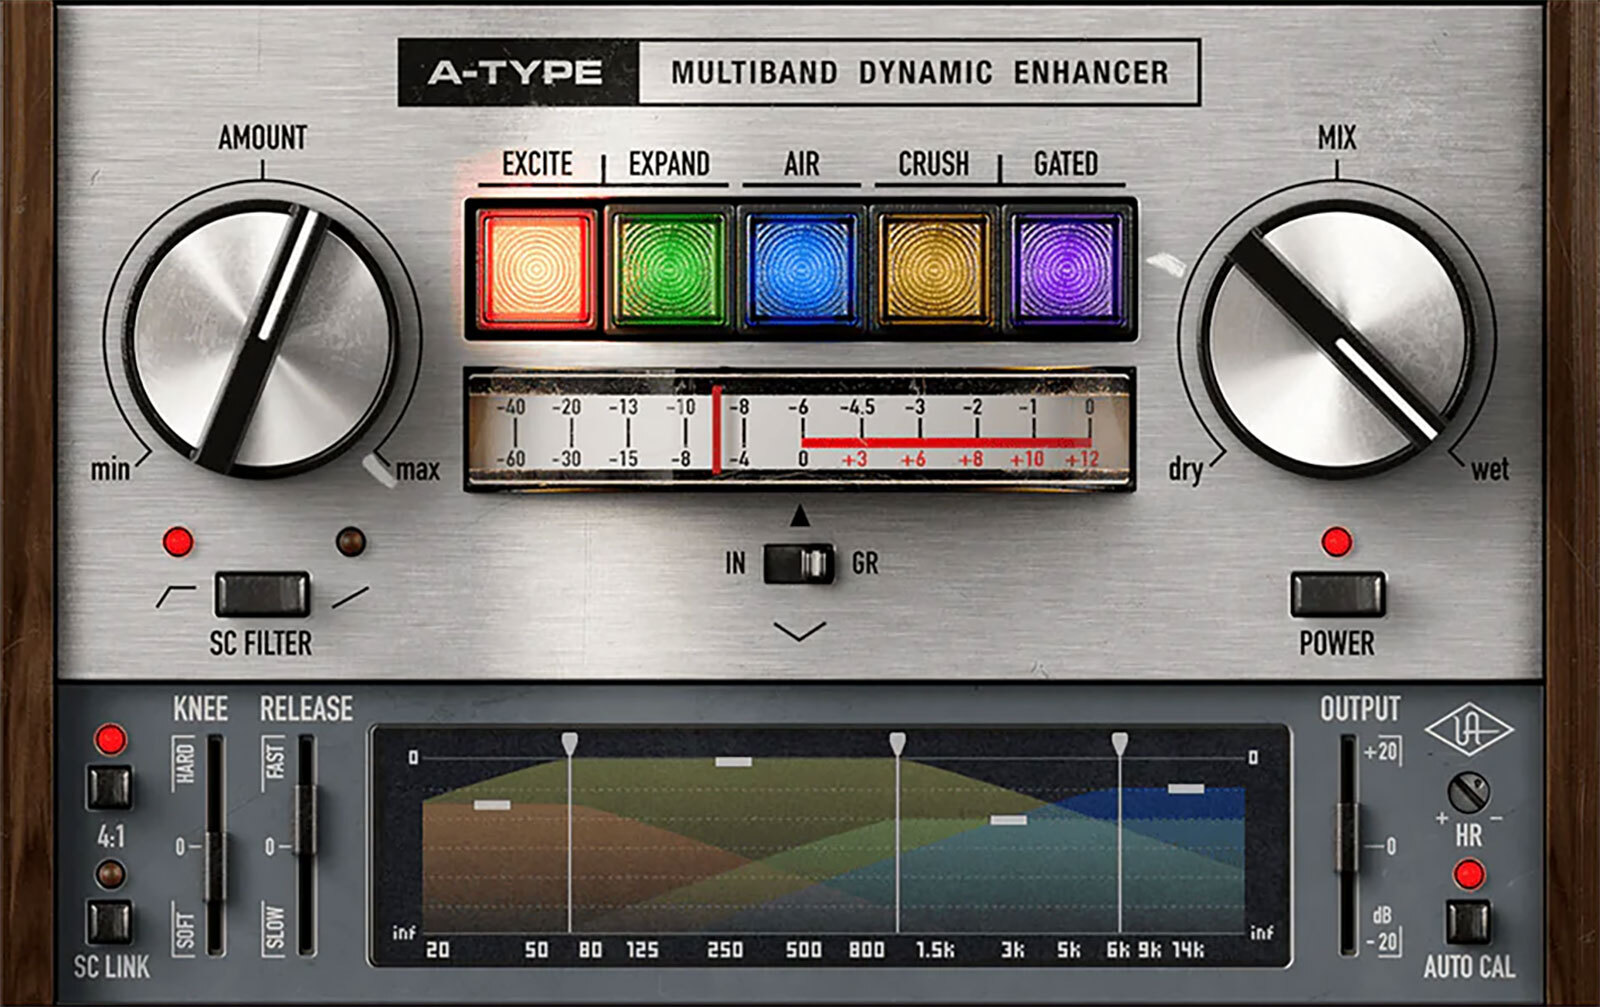Screen dimensions: 1600x1007
Task: Click the Universal Audio logo
Action: tap(1468, 730)
